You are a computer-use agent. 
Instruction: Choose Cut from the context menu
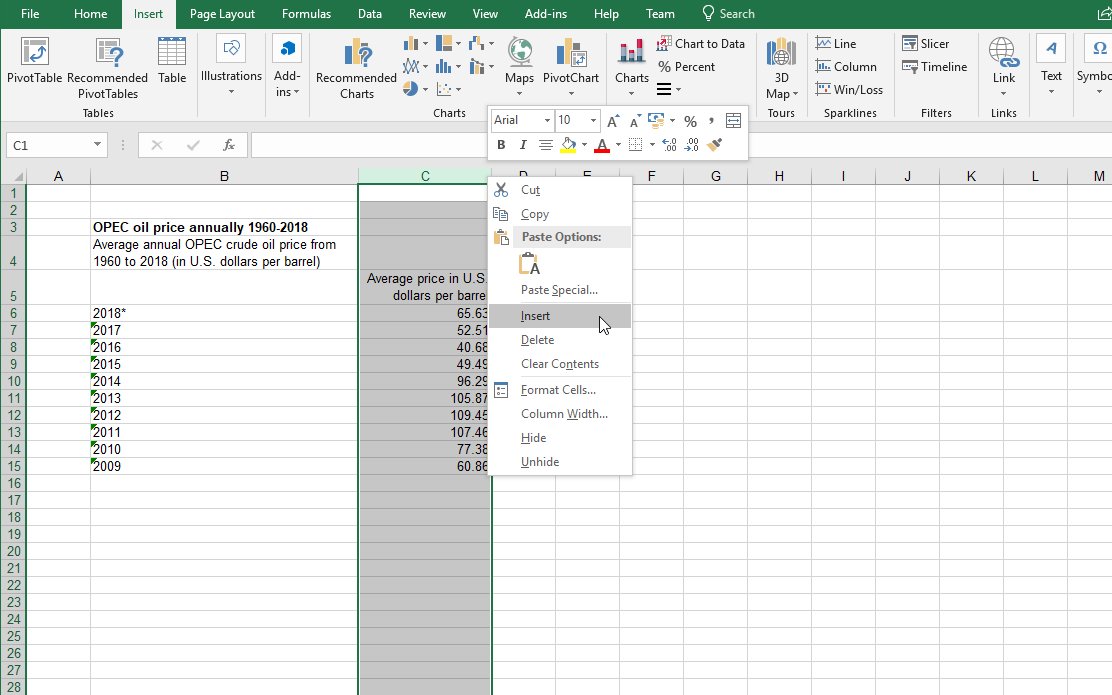560,189
